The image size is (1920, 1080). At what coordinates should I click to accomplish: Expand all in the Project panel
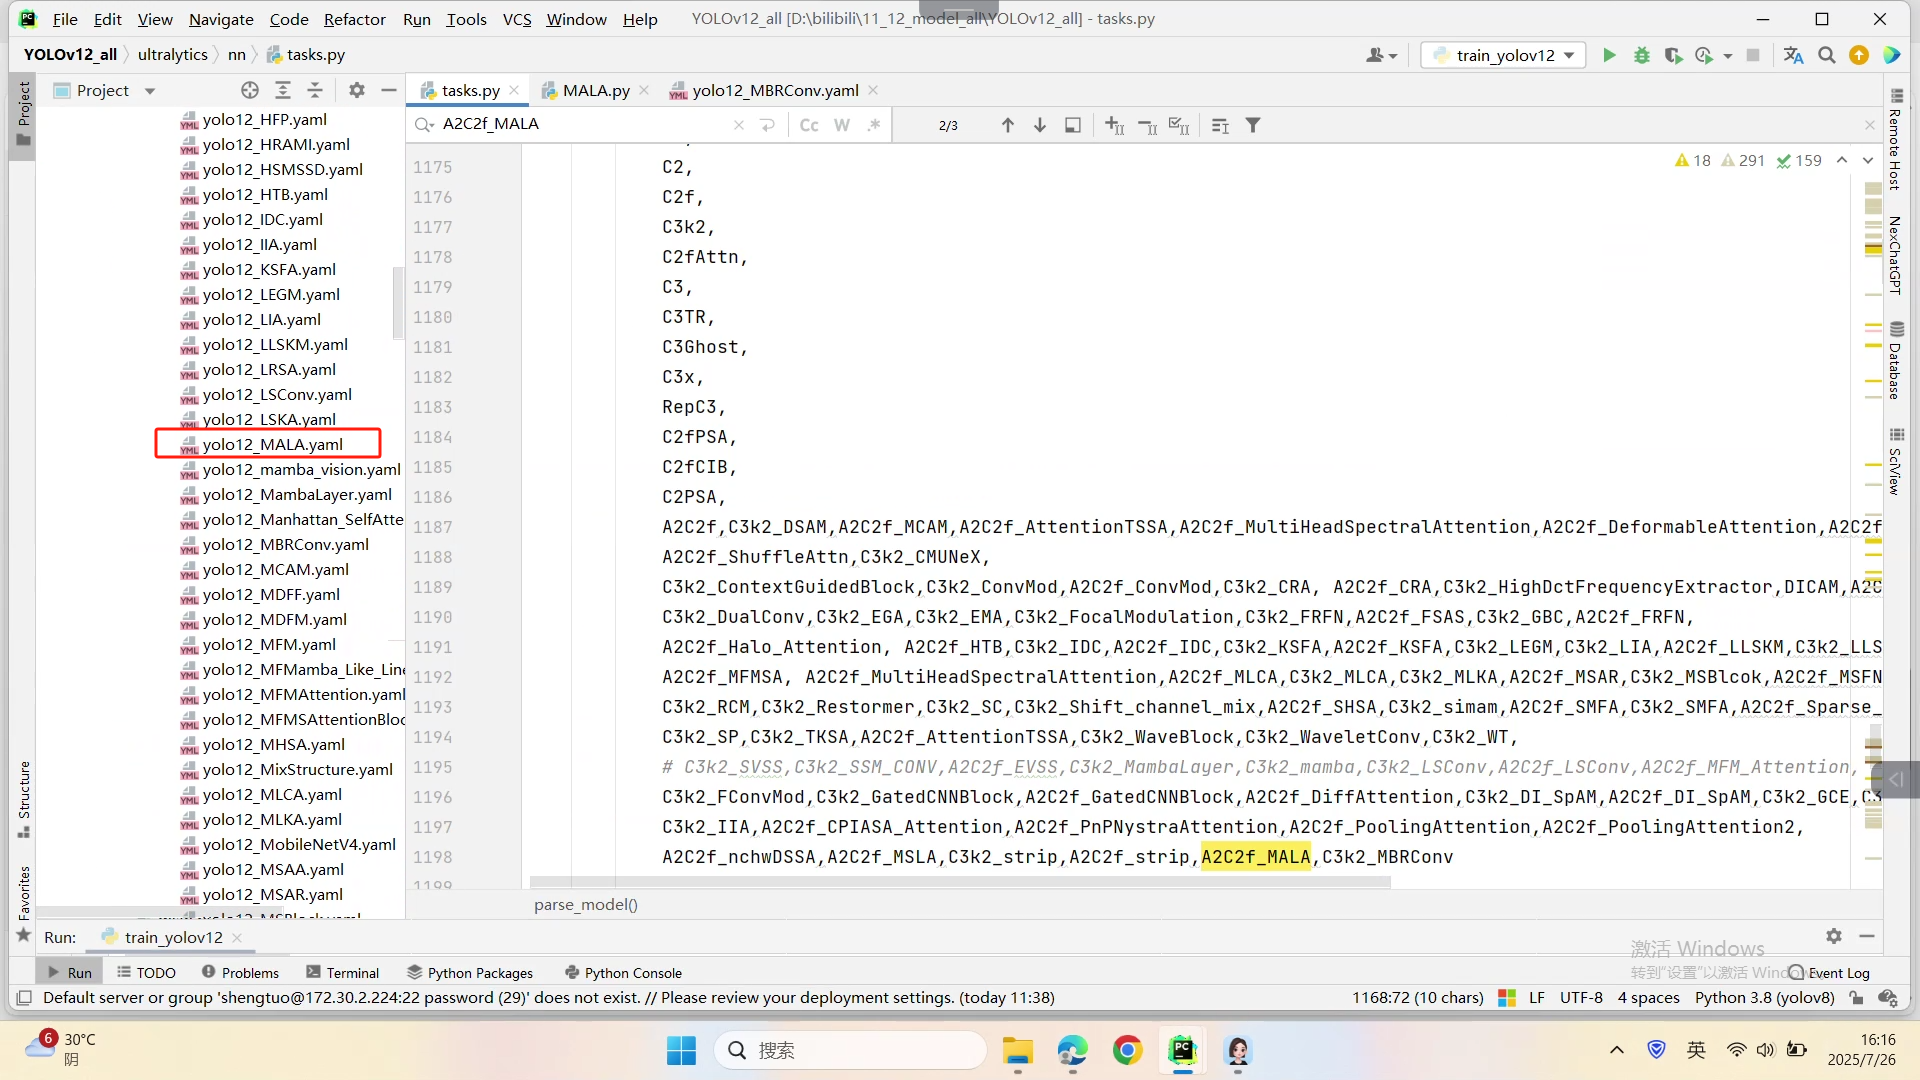tap(283, 90)
